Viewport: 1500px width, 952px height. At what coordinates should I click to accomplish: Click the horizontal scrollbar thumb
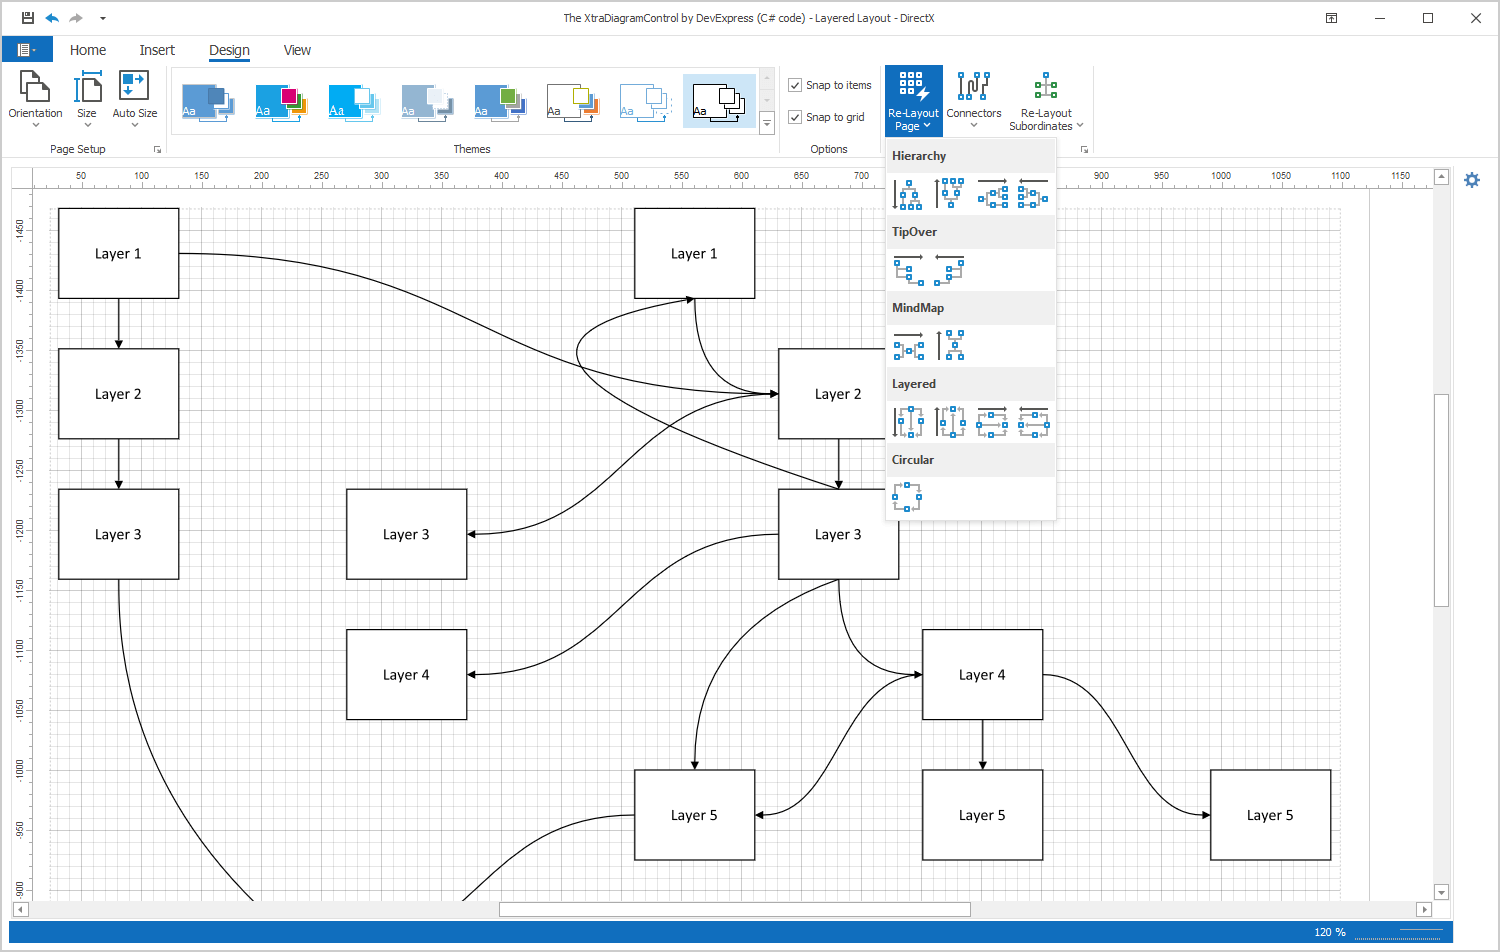pos(734,909)
